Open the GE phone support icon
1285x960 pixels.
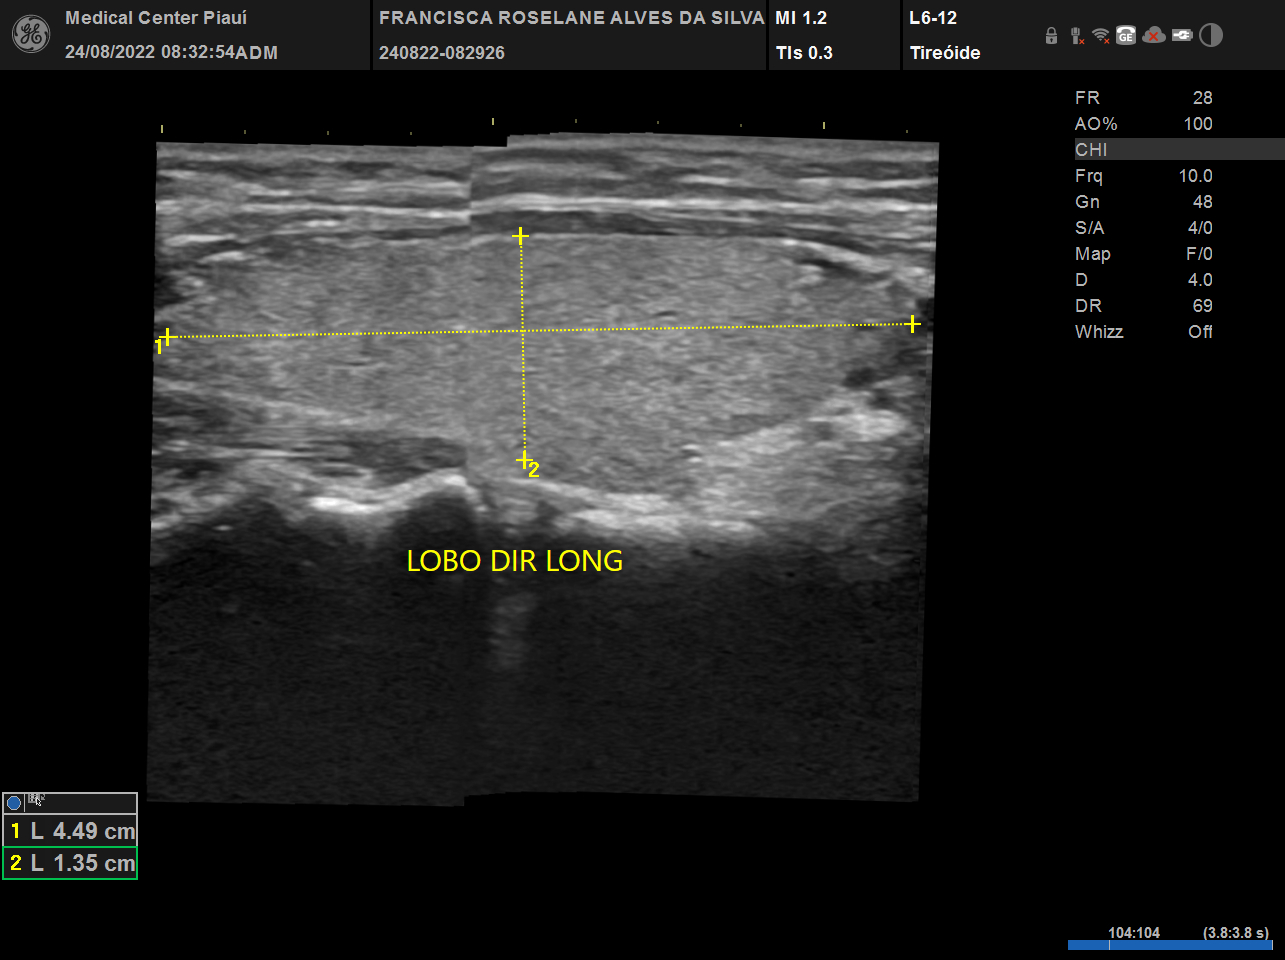[1126, 36]
